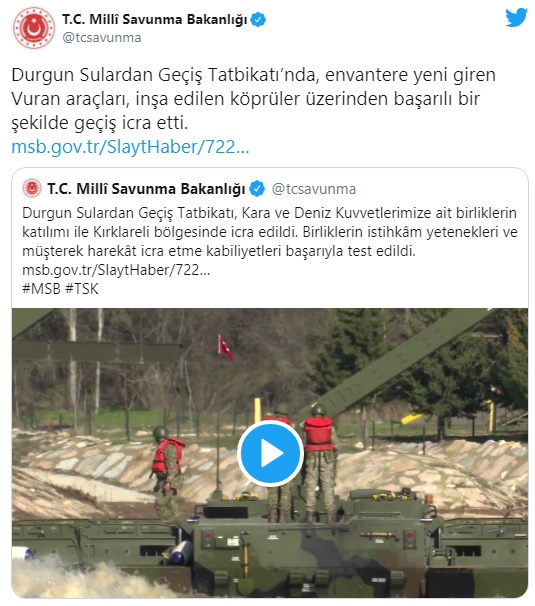The height and width of the screenshot is (606, 535).
Task: Click main tweet text about Vuran araçları
Action: point(254,99)
